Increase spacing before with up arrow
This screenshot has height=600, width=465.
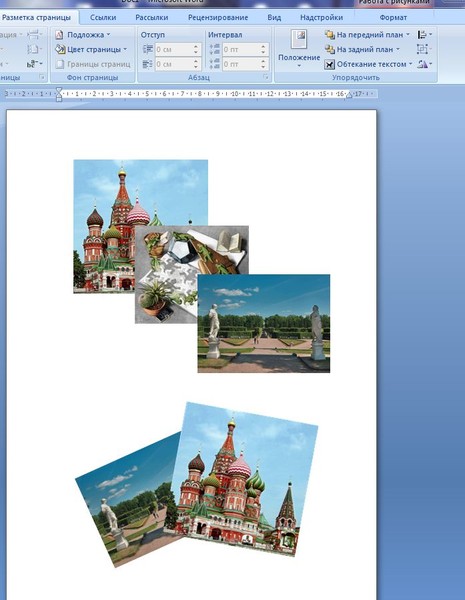(x=263, y=47)
